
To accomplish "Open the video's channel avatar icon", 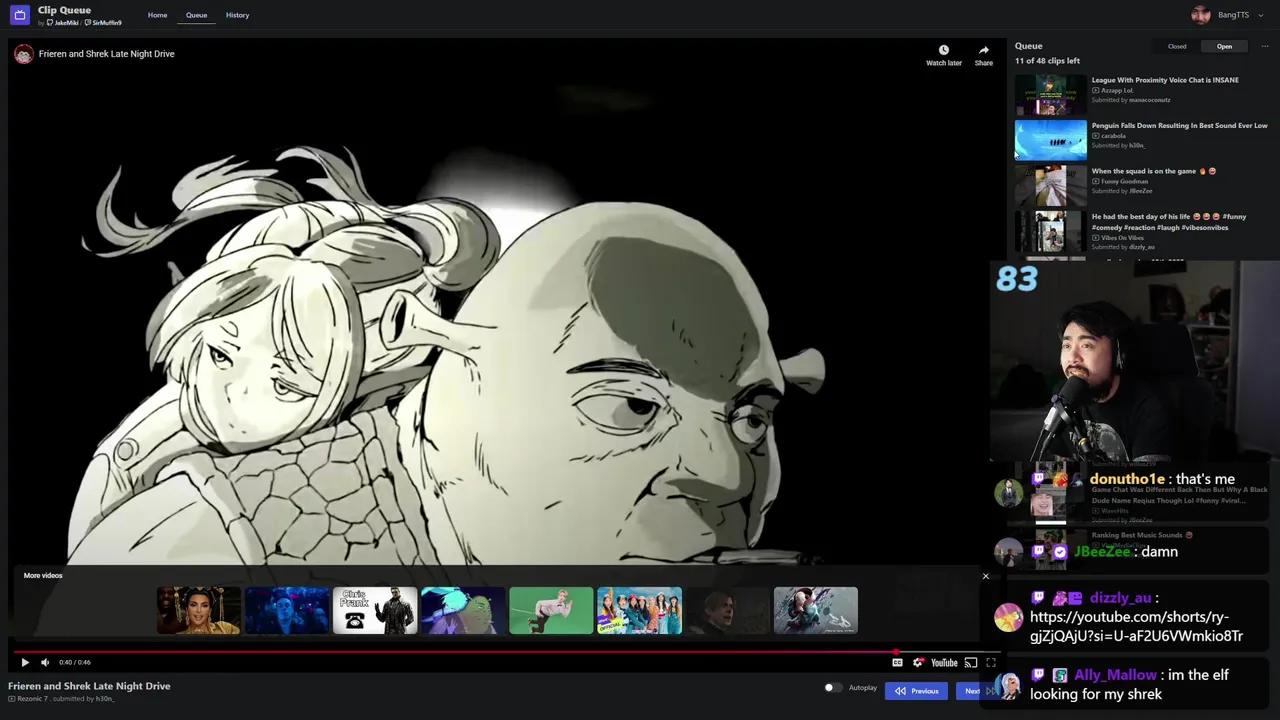I will click(23, 54).
